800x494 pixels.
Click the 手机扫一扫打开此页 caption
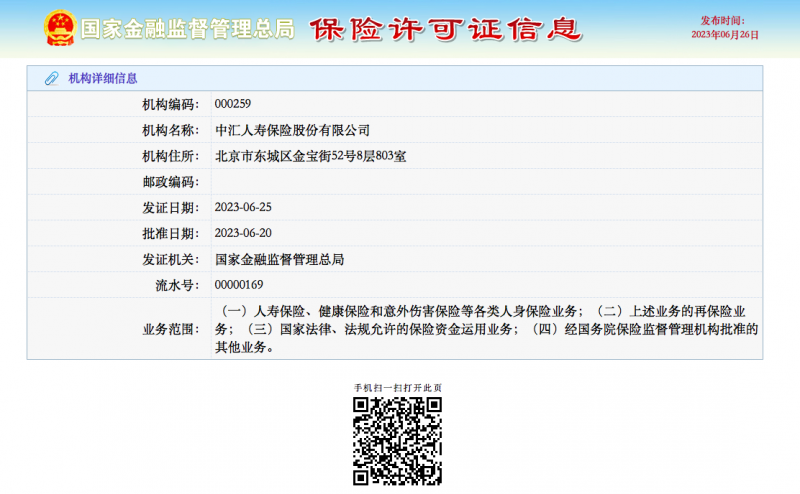coord(398,388)
